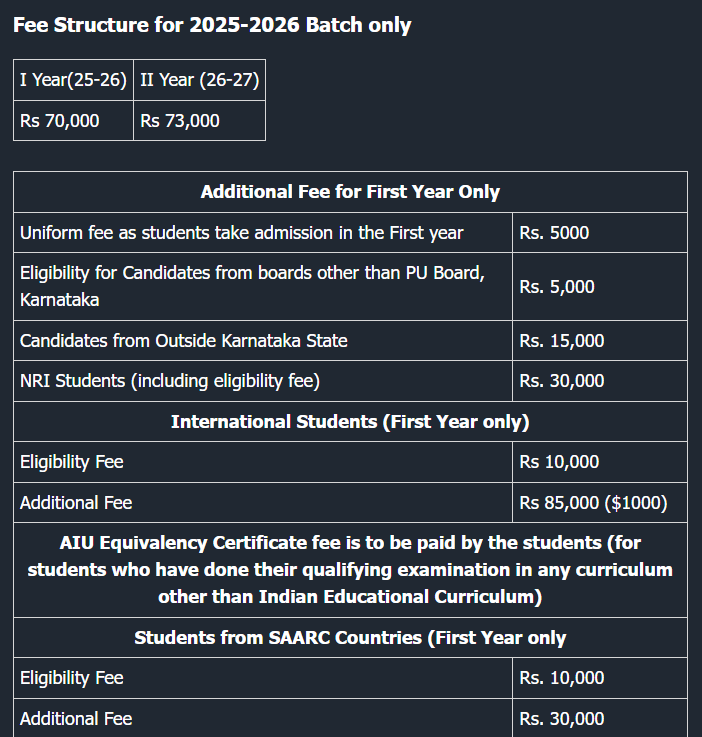The height and width of the screenshot is (737, 702).
Task: Select the PU Board eligibility description cell
Action: point(252,286)
